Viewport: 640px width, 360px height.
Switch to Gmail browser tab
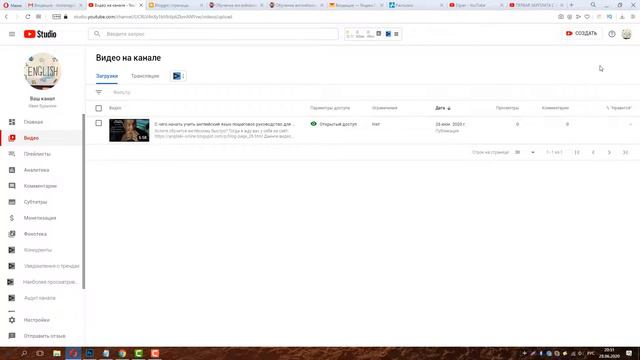pyautogui.click(x=54, y=5)
